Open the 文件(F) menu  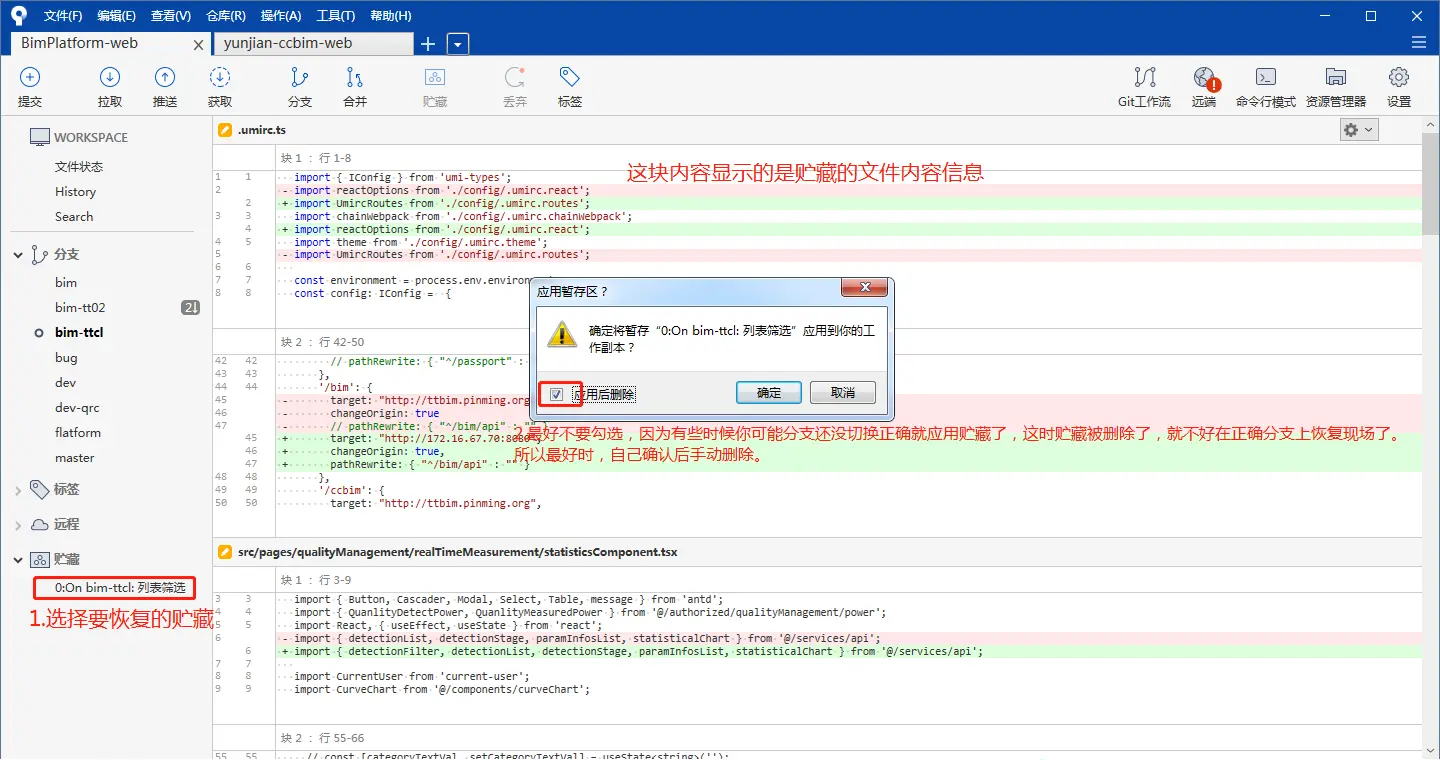point(63,16)
